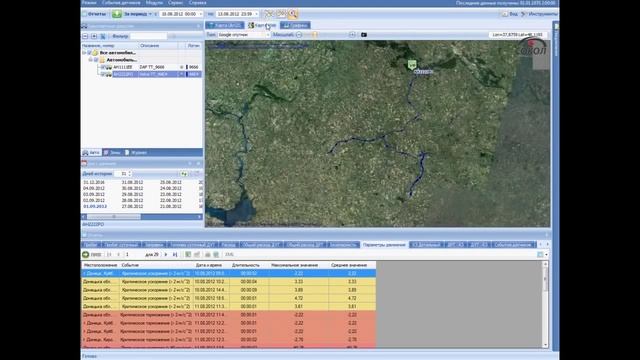This screenshot has height=360, width=640.
Task: Switch to the График tab
Action: tap(296, 25)
